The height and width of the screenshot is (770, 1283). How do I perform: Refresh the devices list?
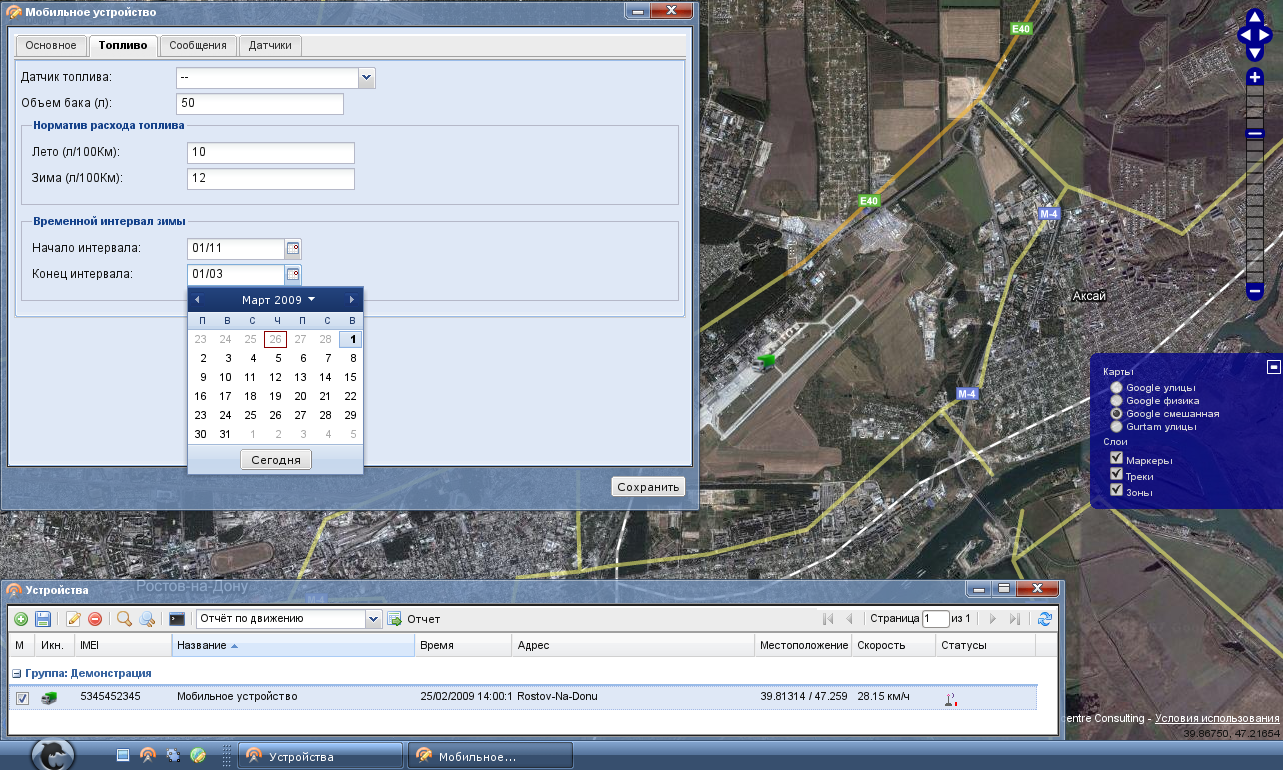pyautogui.click(x=1045, y=619)
